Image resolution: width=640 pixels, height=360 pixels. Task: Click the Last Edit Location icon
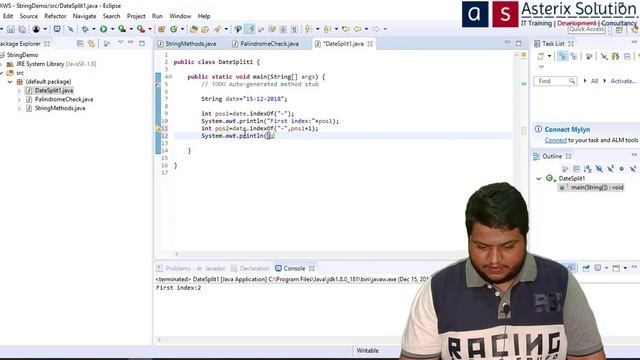tap(346, 29)
